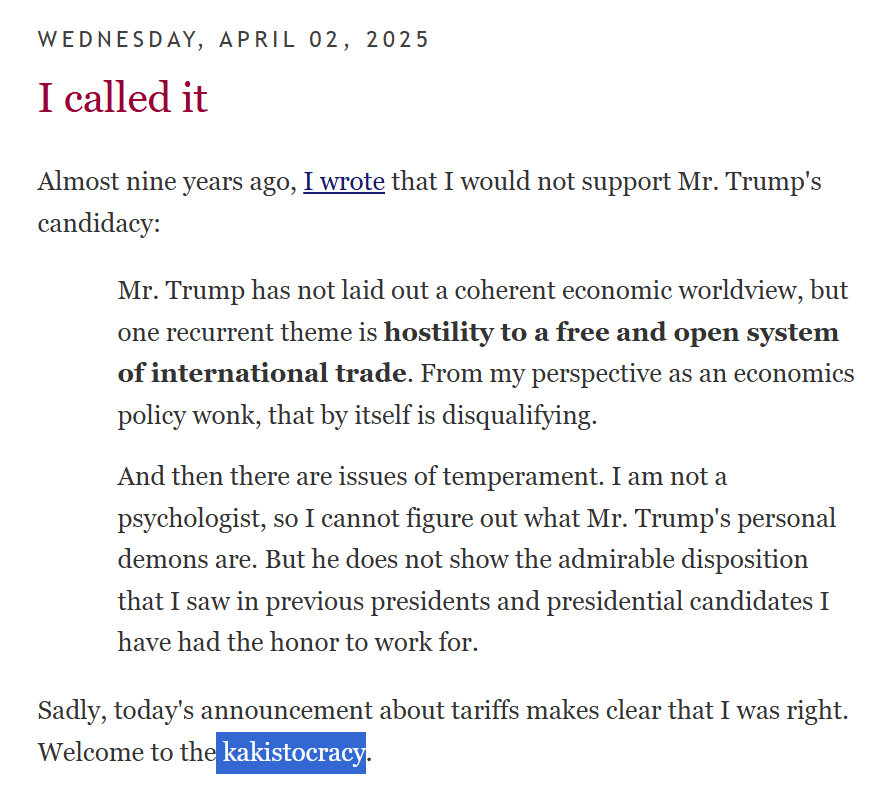Screen dimensions: 882x794
Task: Click the phrase "presidential candidates"
Action: (680, 601)
